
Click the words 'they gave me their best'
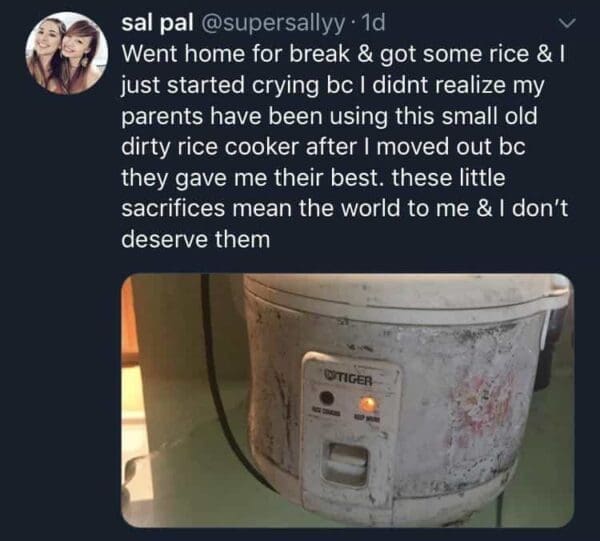coord(249,178)
